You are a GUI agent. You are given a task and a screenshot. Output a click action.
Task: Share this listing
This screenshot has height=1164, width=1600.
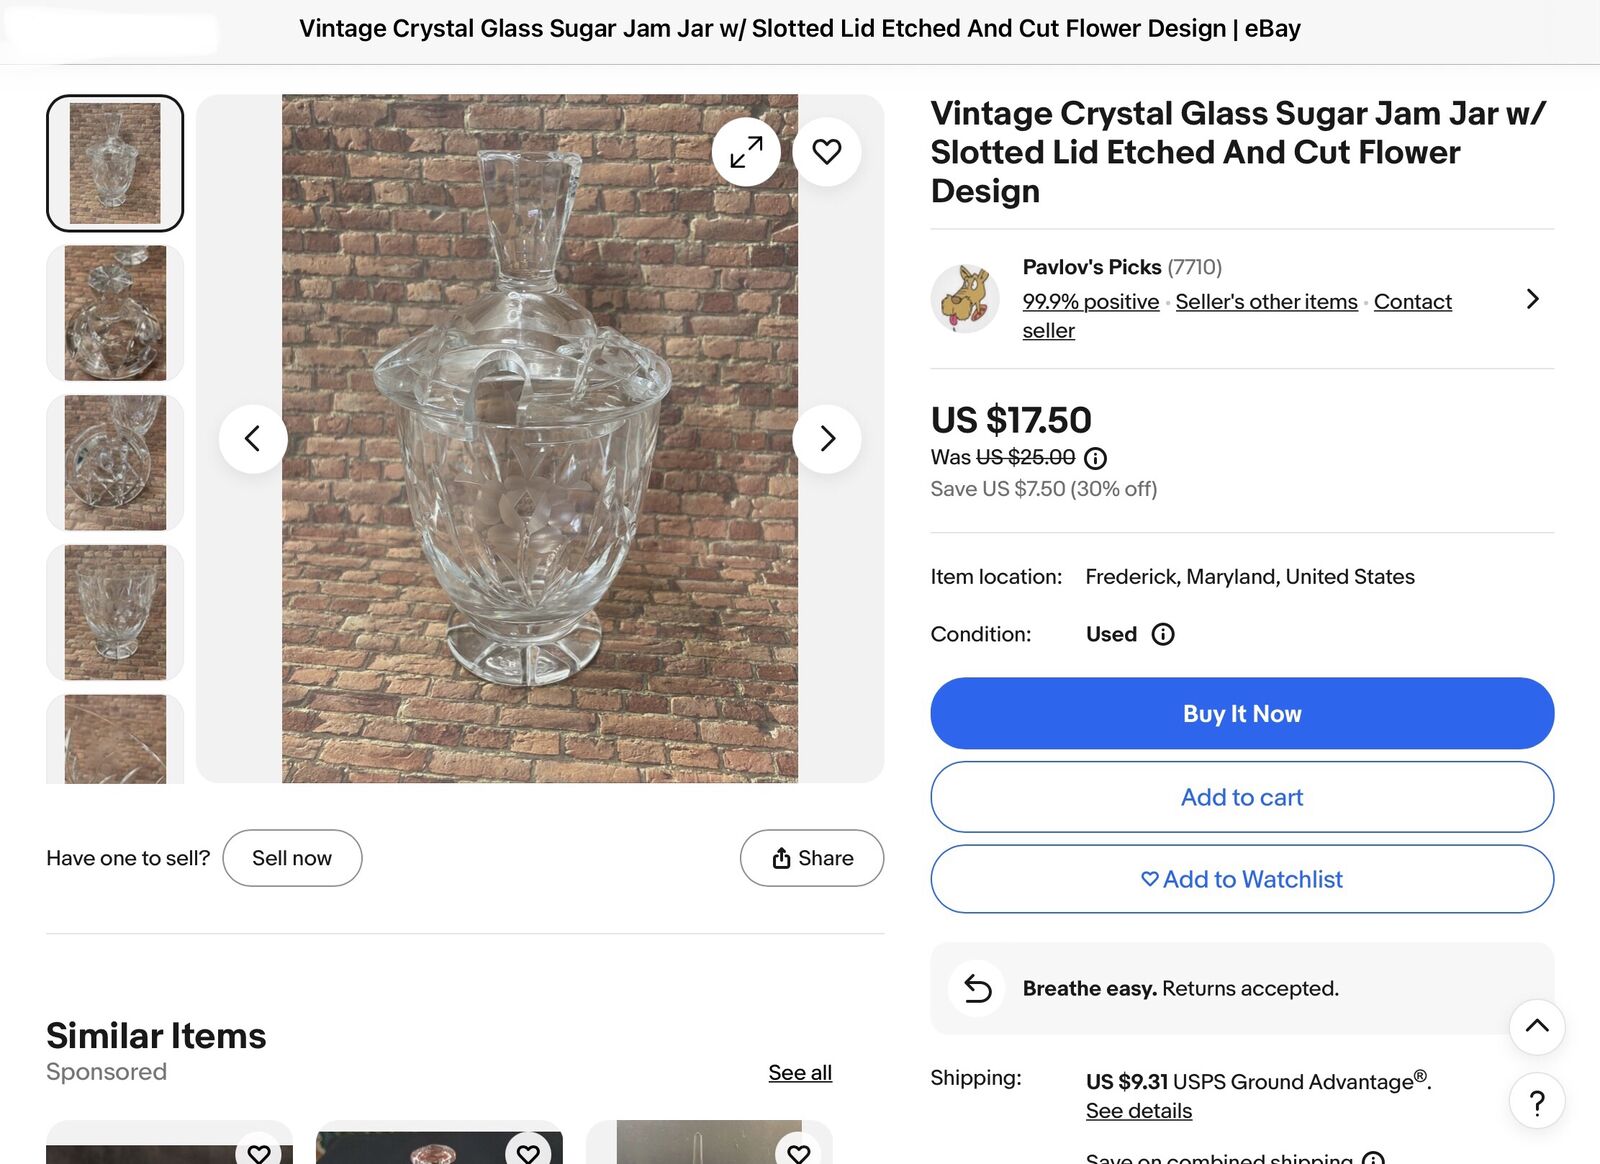(x=812, y=858)
